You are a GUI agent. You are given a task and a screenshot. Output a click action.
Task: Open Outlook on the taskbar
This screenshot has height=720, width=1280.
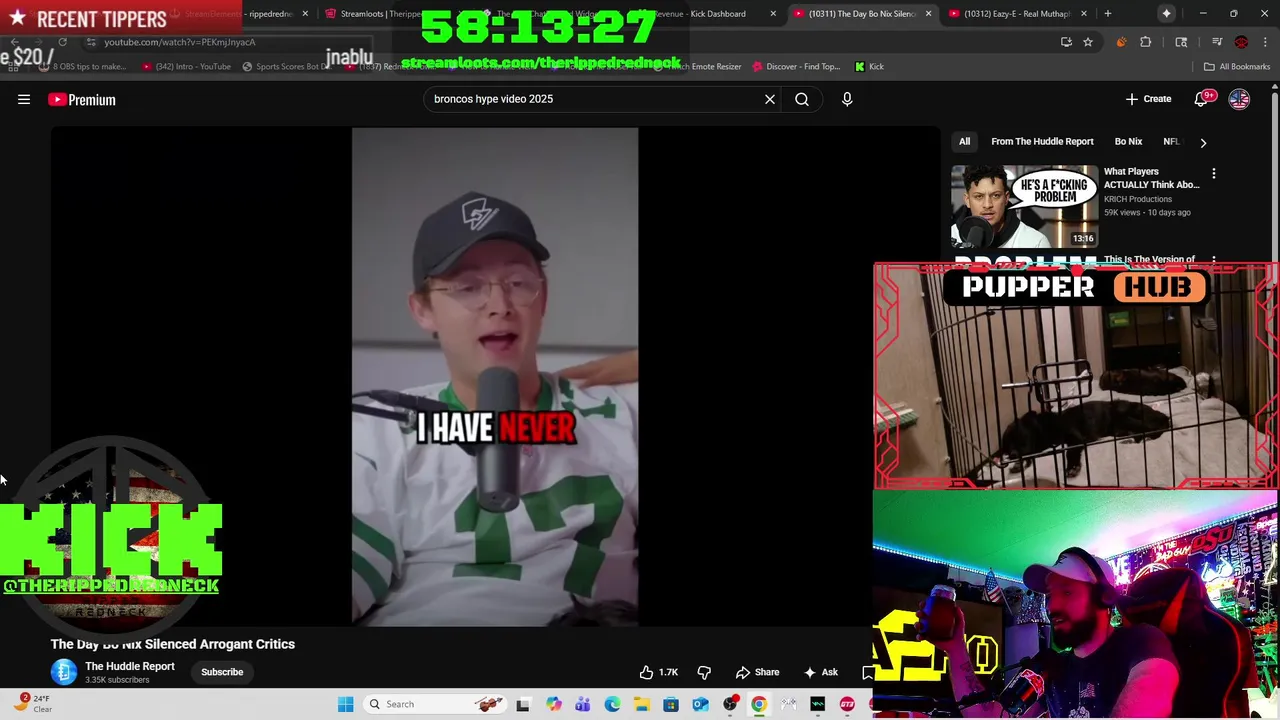point(701,704)
